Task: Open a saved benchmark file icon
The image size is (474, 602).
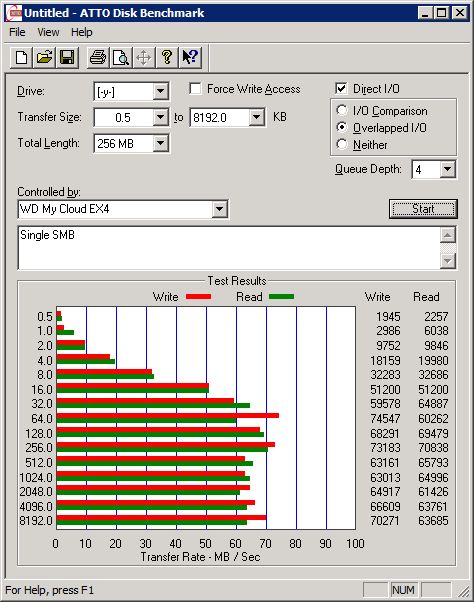Action: [44, 58]
